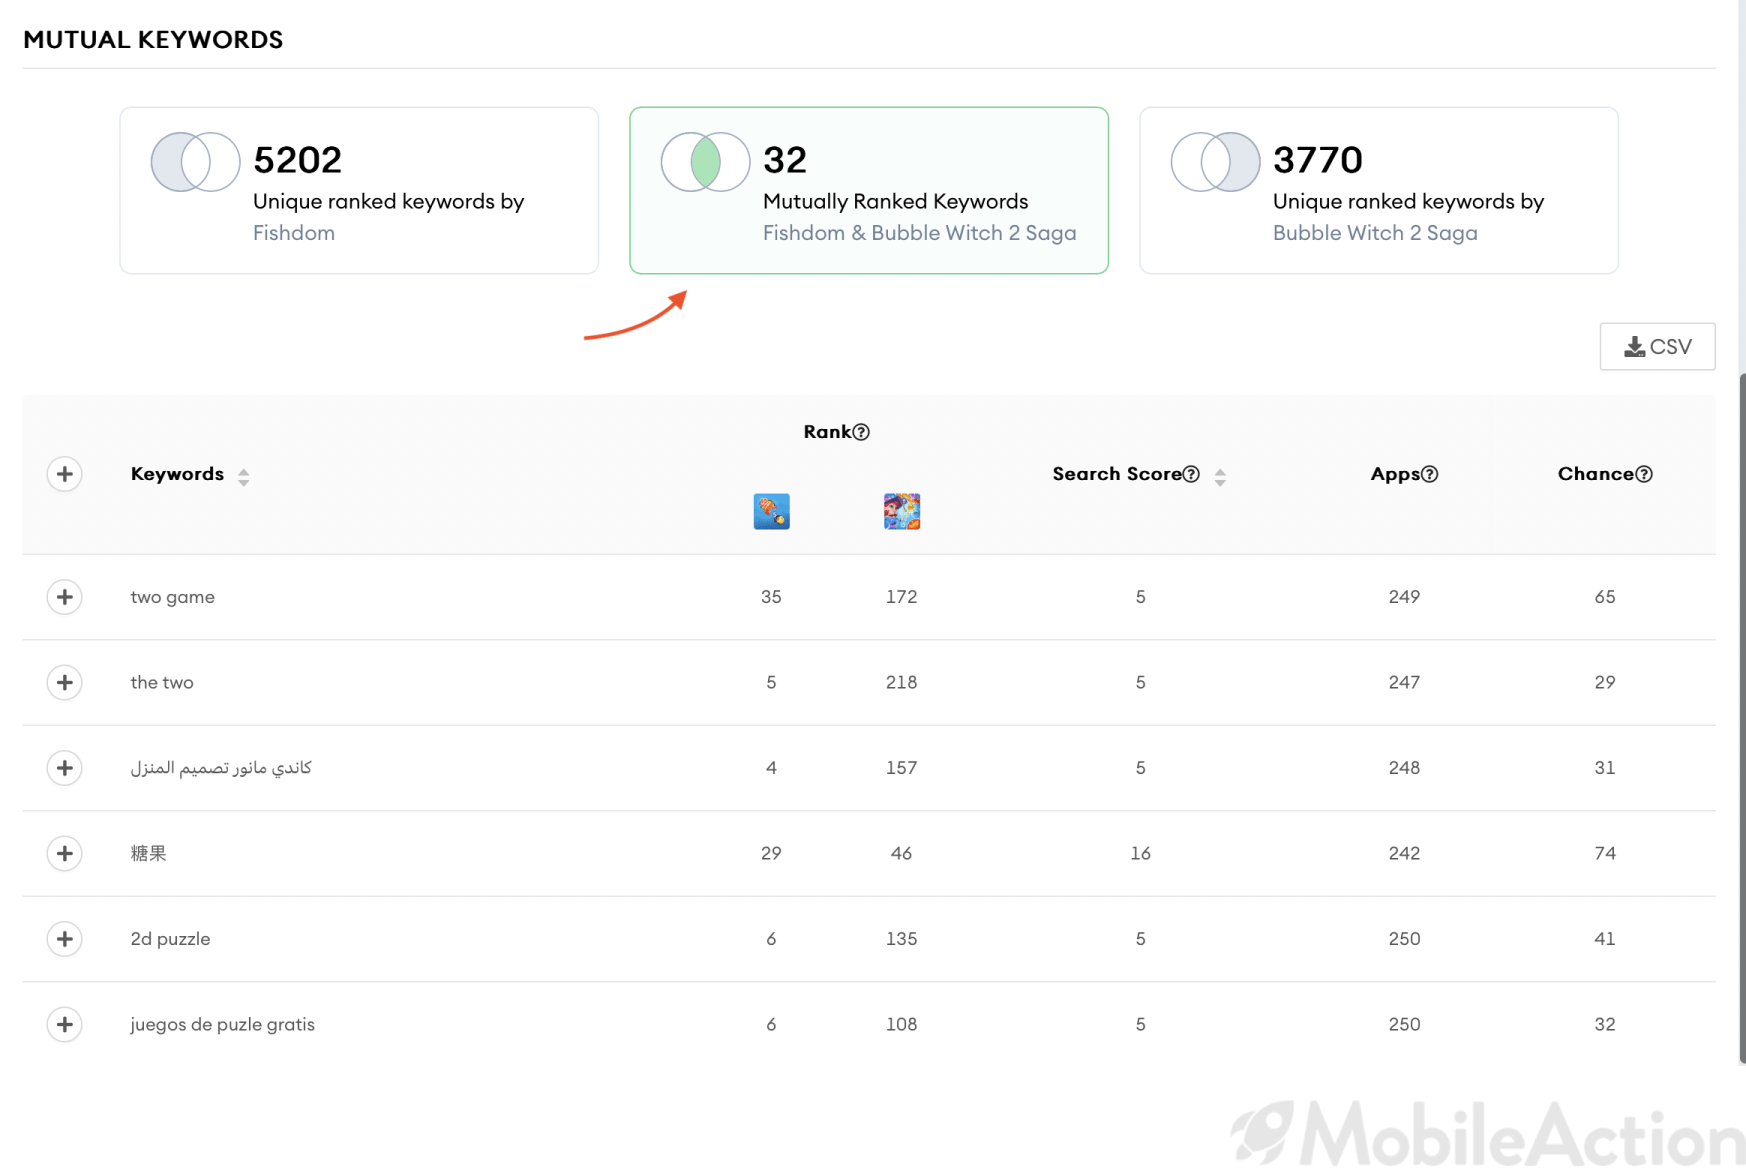Click 'juegos de puzle gratis' keyword text
Viewport: 1746px width, 1168px height.
tap(222, 1024)
